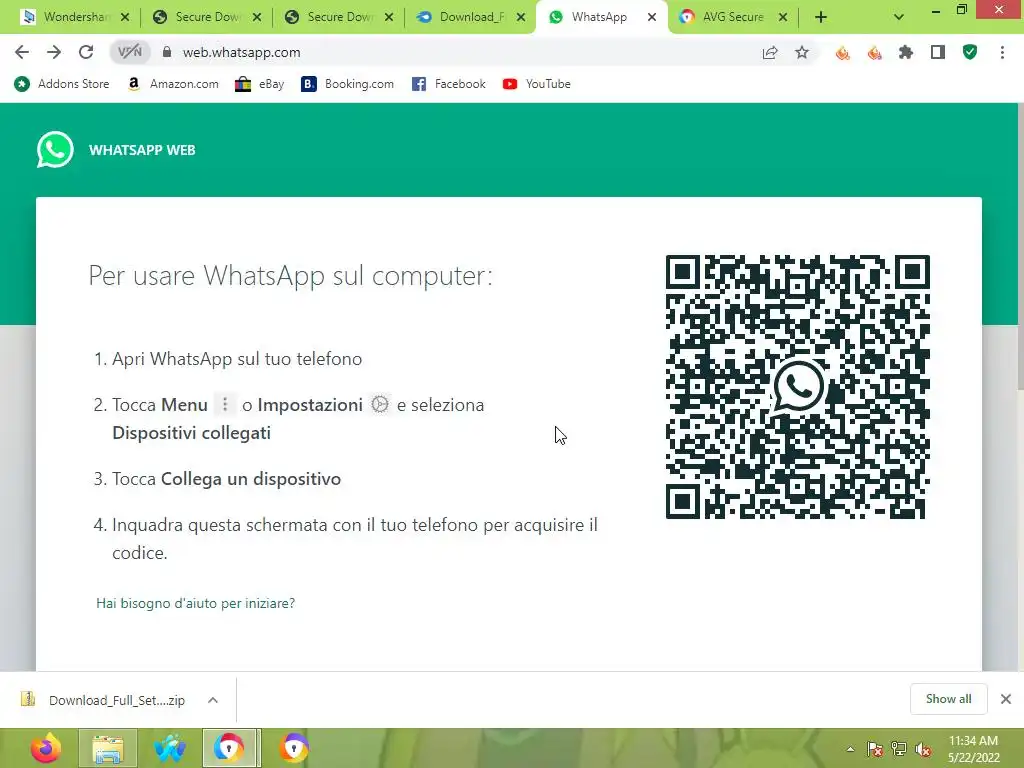Toggle the VPN badge in address bar

point(129,52)
